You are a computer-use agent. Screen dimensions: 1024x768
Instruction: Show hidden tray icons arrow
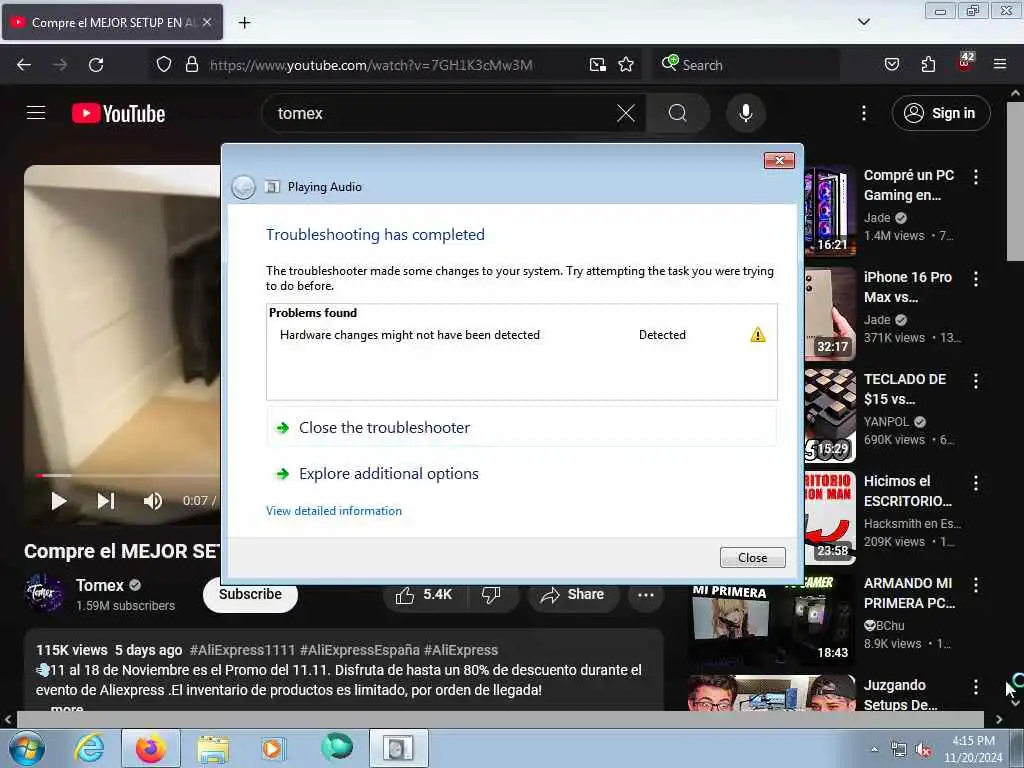point(874,750)
